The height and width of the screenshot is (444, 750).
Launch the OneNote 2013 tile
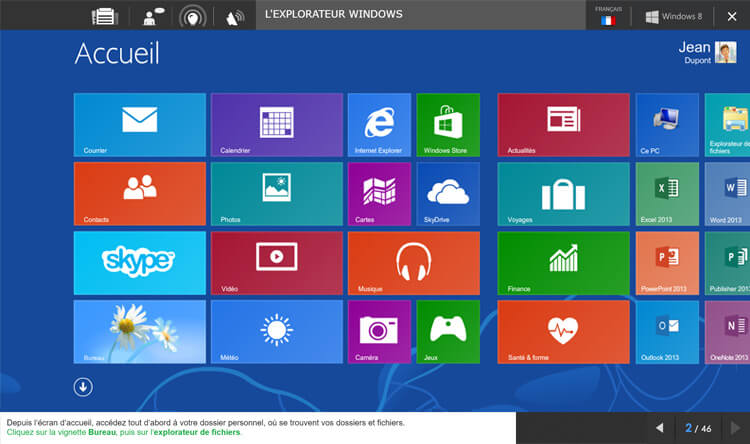click(x=727, y=332)
